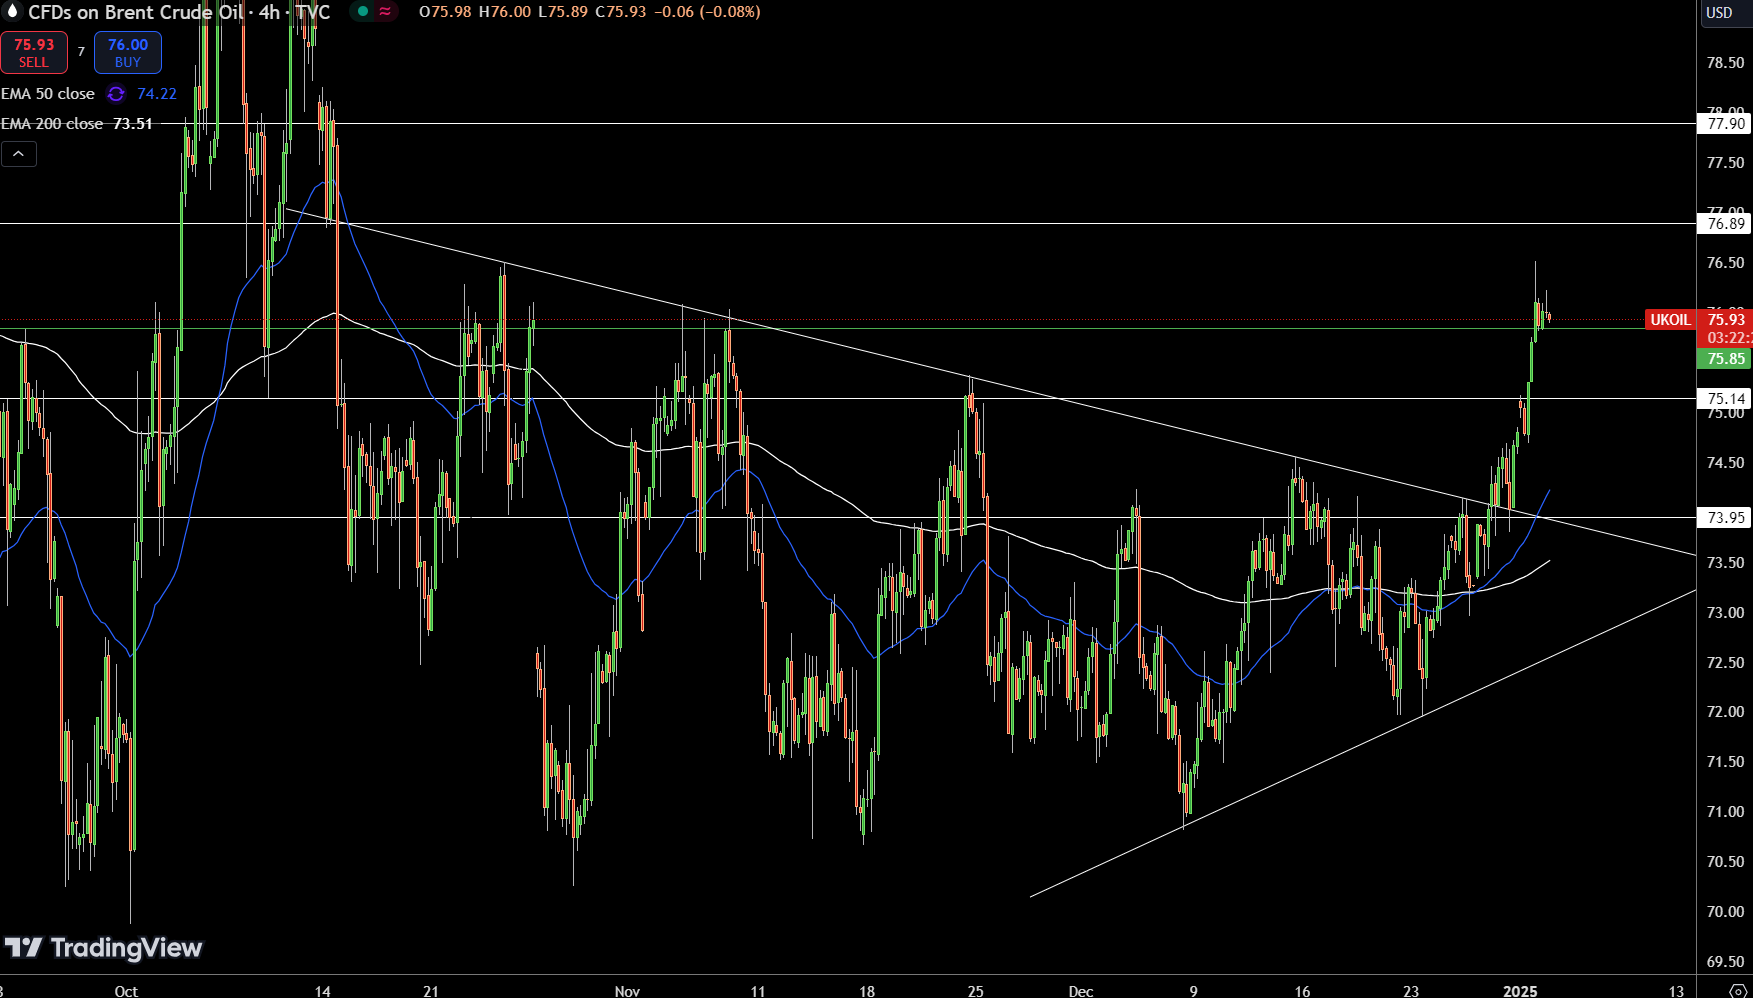The height and width of the screenshot is (998, 1753).
Task: Click the red UKOIL symbol label
Action: tap(1670, 320)
